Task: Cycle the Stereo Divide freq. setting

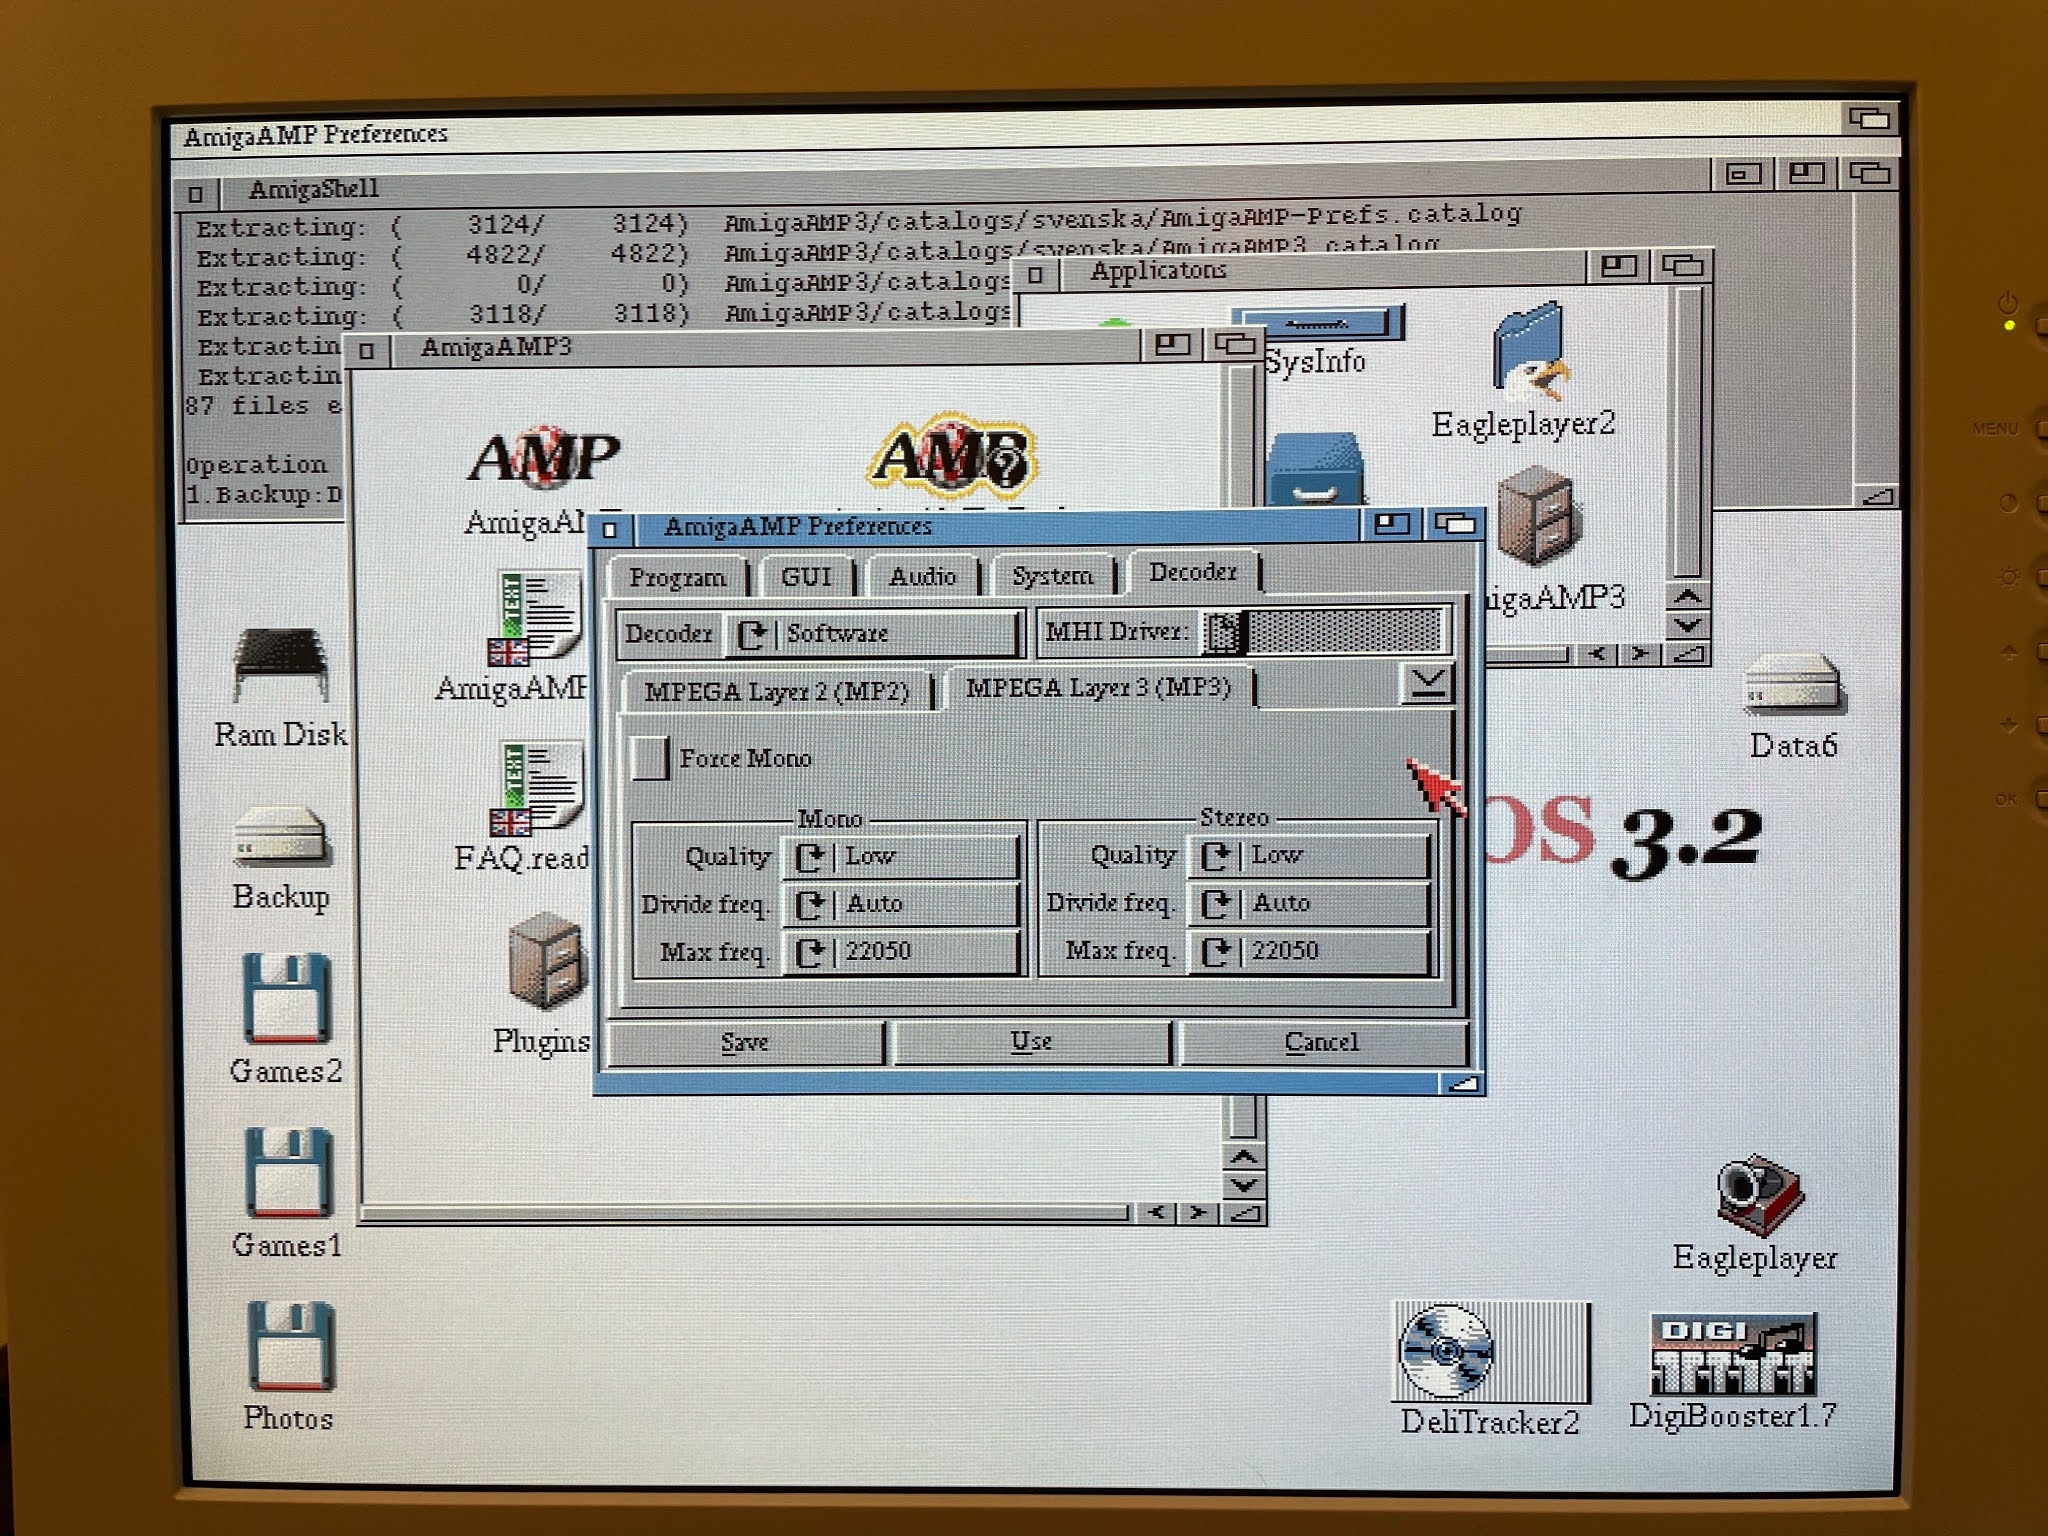Action: click(x=1308, y=903)
